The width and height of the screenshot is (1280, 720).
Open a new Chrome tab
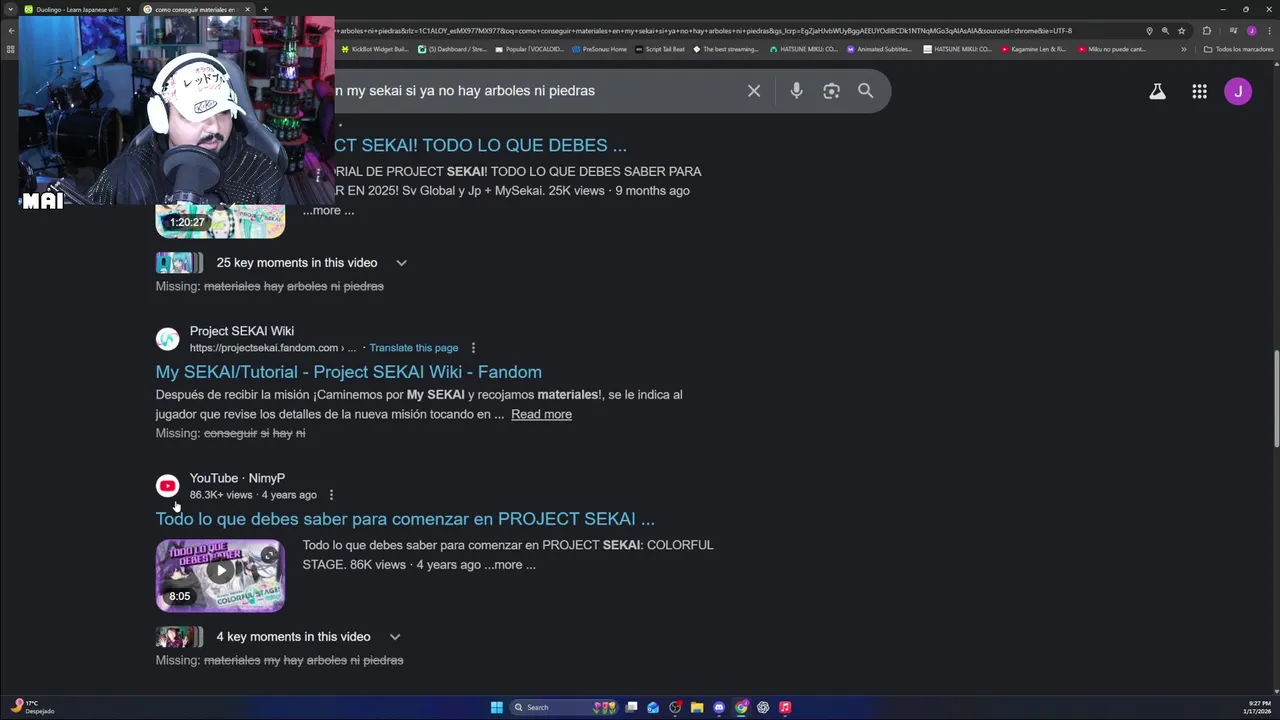[265, 9]
